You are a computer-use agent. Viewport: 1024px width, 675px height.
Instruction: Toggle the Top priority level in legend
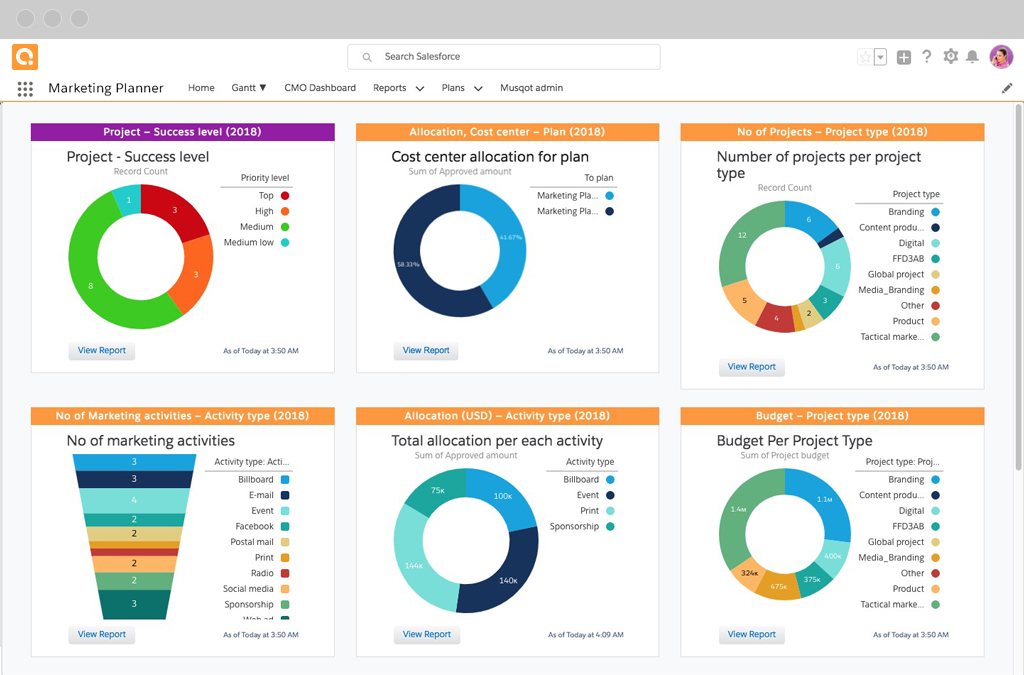point(264,195)
